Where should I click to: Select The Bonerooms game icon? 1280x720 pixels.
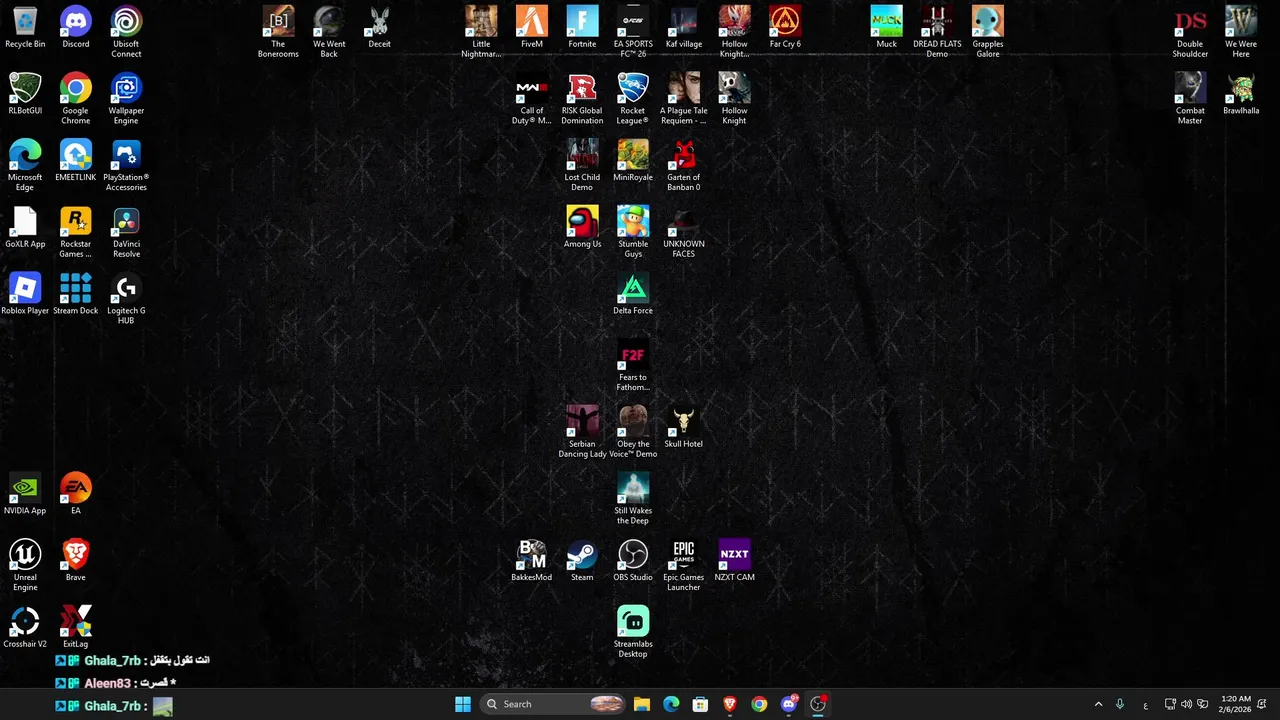(x=278, y=32)
